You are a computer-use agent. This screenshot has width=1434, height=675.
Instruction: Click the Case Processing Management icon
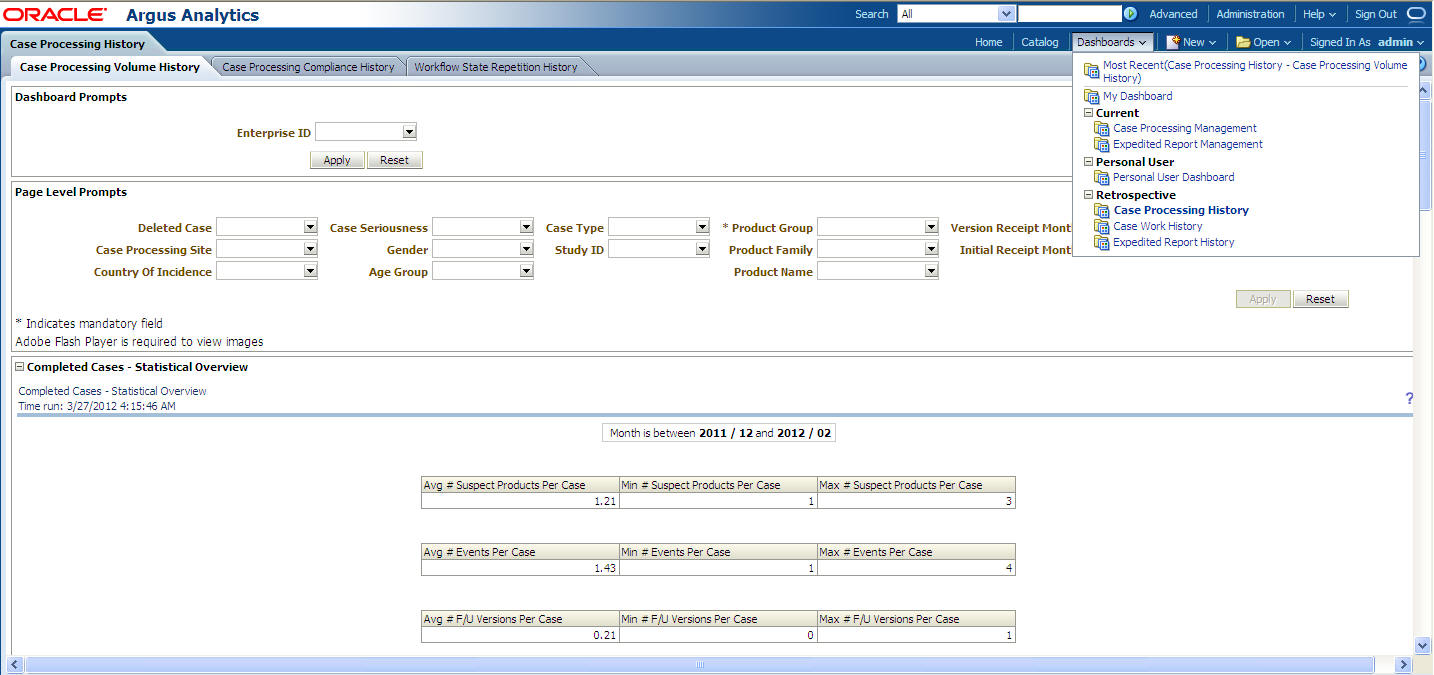click(x=1102, y=128)
